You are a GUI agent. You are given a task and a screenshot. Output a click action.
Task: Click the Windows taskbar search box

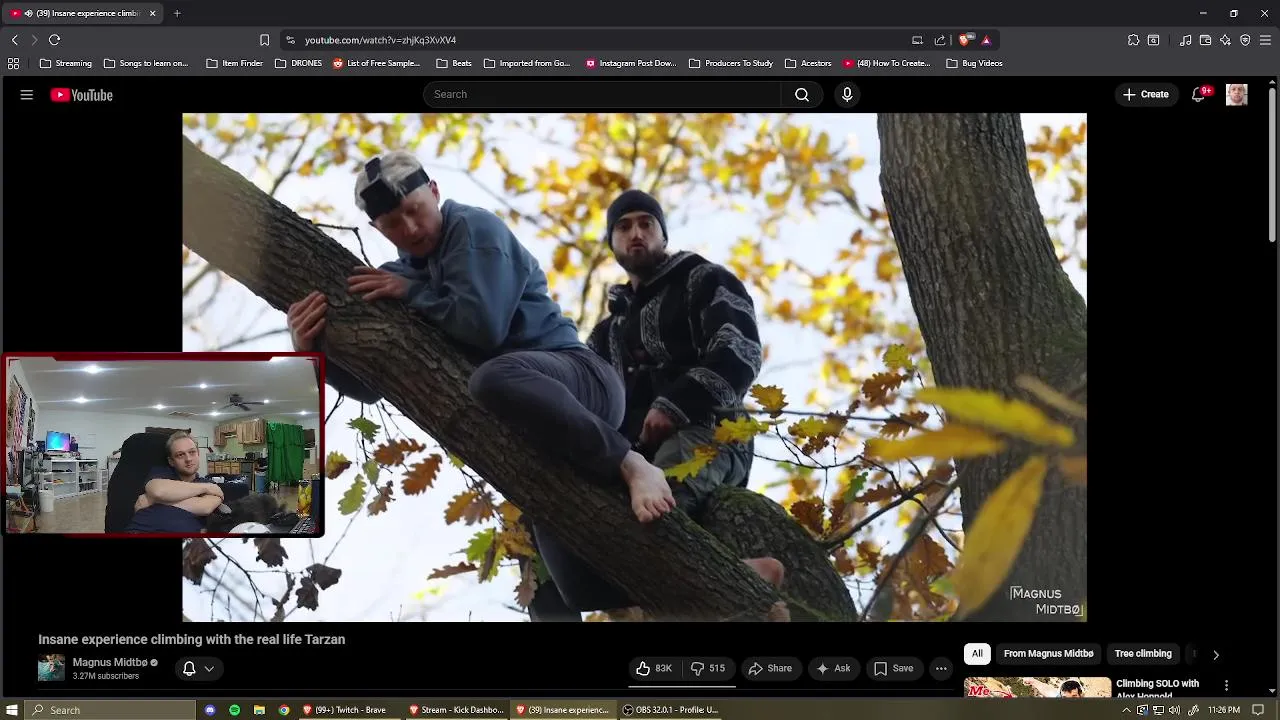108,710
